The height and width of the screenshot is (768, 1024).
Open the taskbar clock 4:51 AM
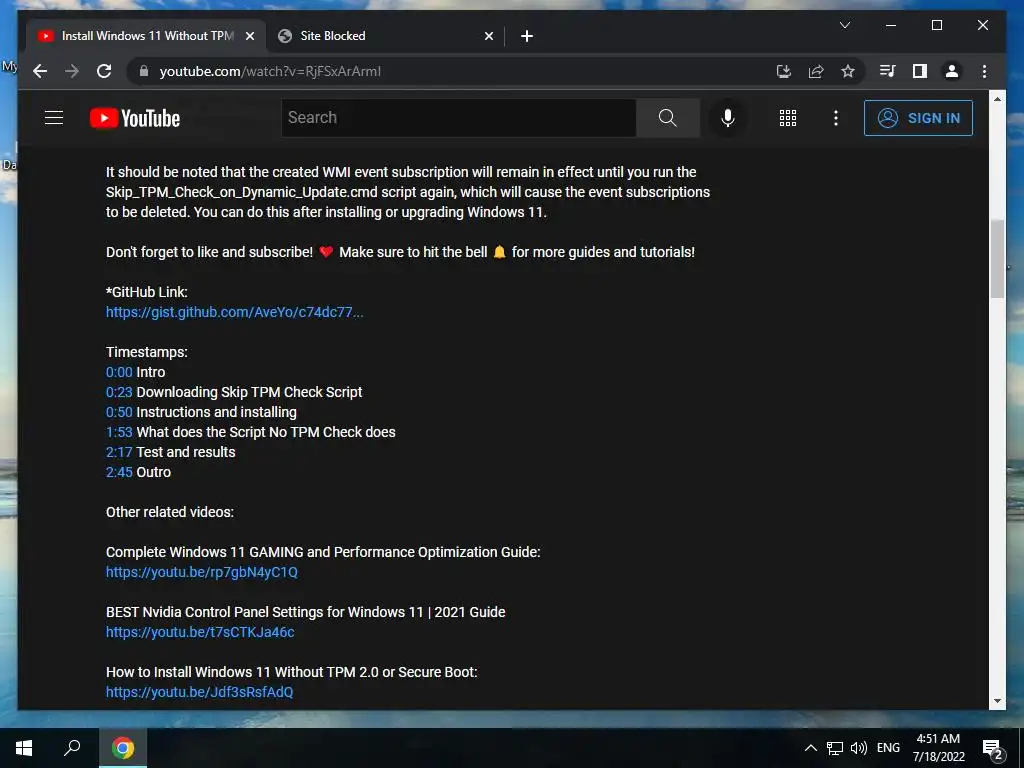[x=938, y=748]
